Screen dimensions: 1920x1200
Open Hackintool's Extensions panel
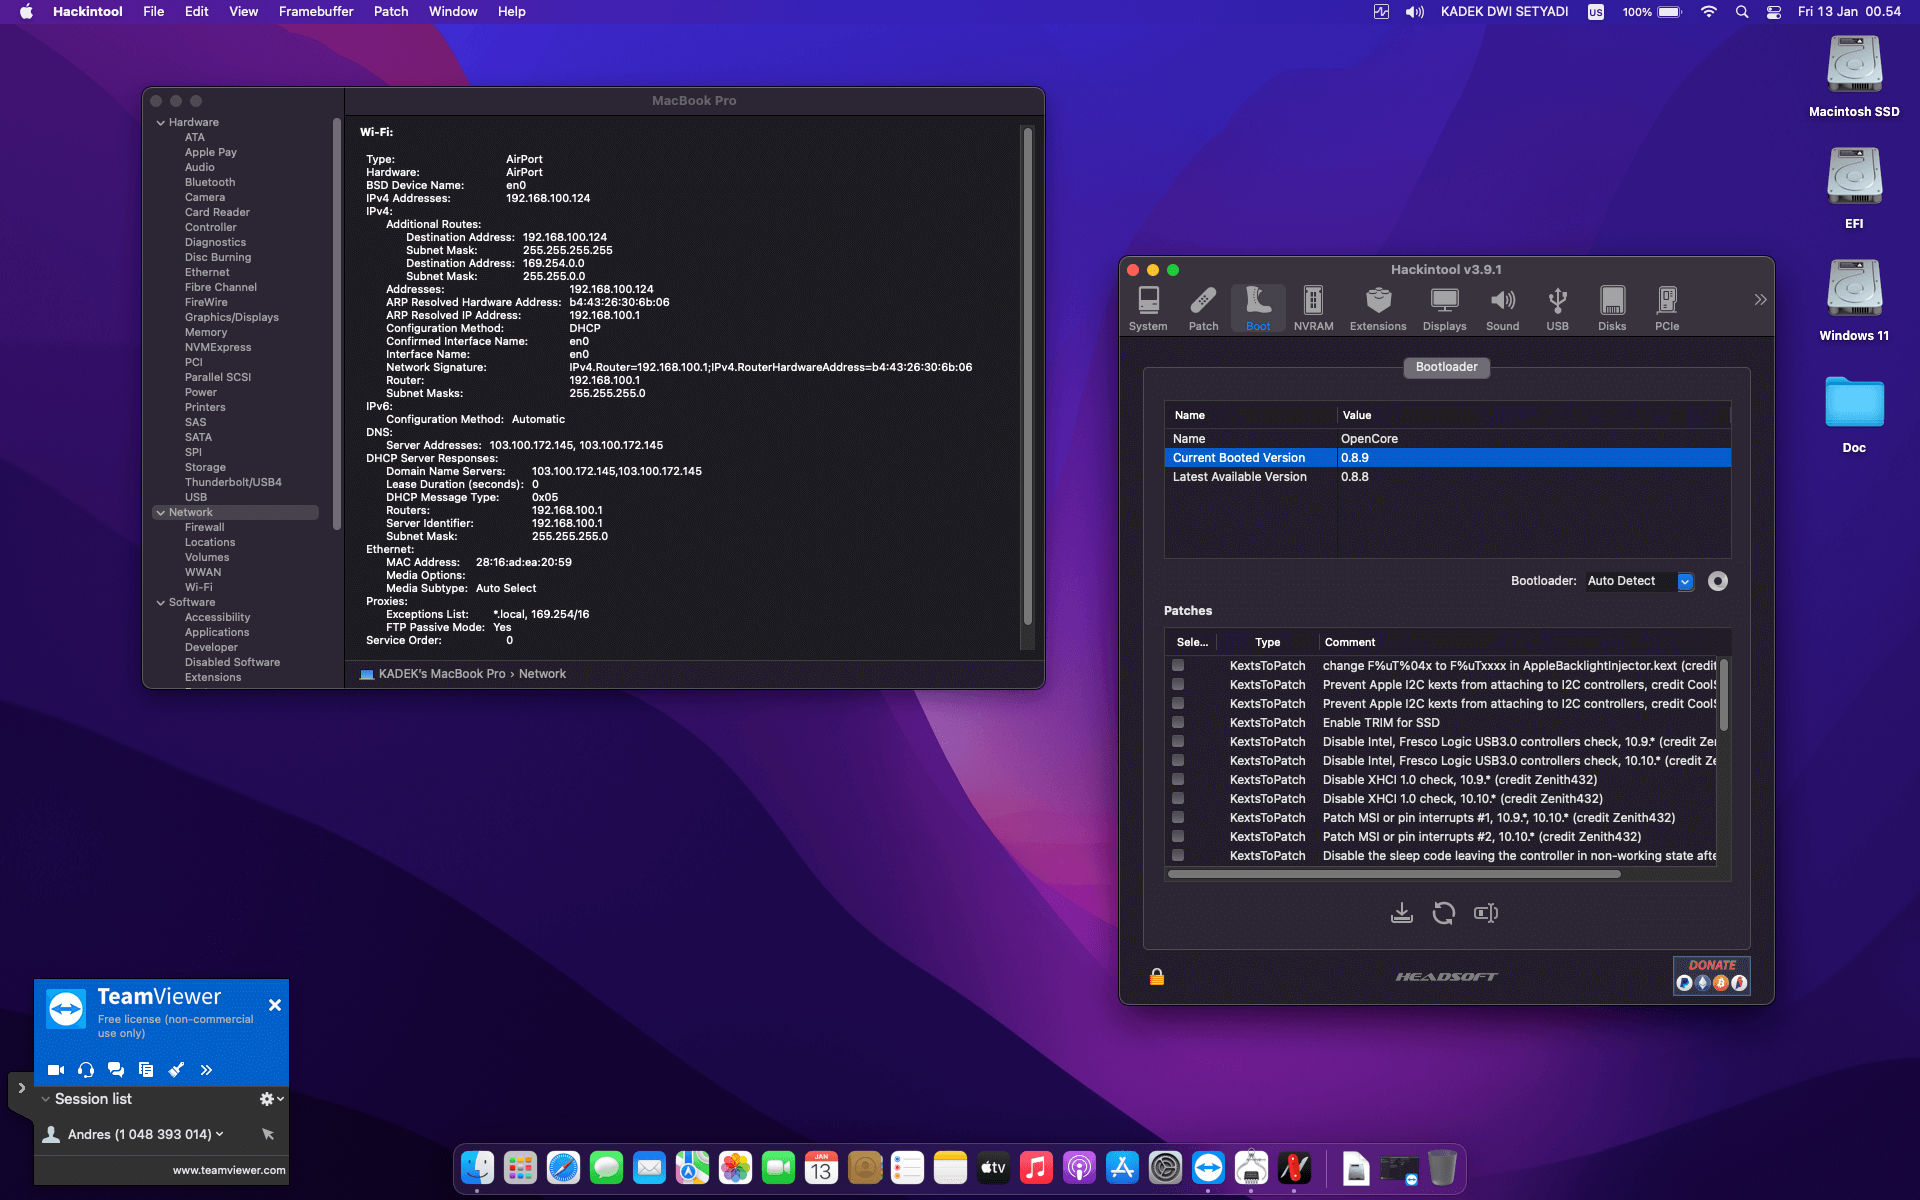[1378, 307]
